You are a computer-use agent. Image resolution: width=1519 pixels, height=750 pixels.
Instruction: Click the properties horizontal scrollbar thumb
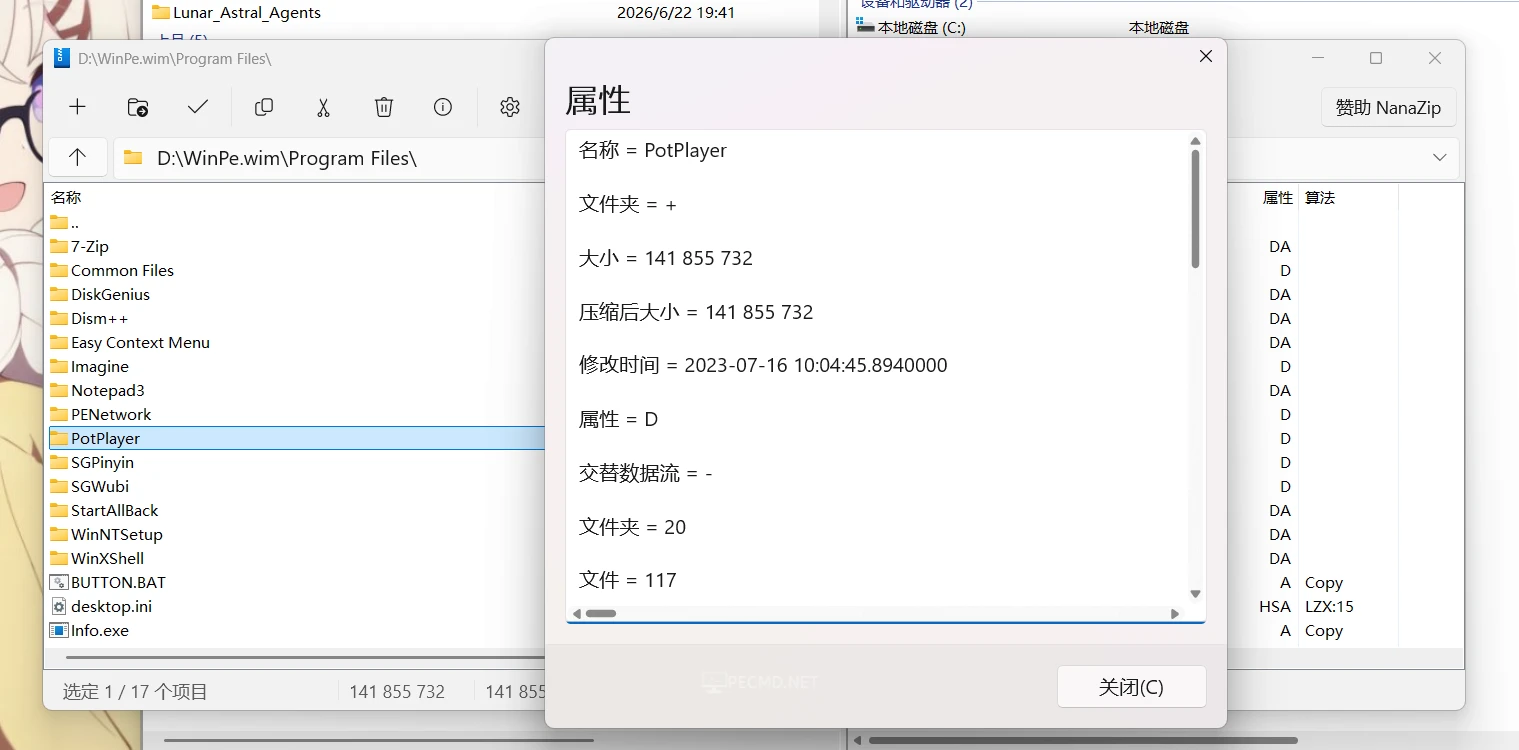tap(601, 613)
